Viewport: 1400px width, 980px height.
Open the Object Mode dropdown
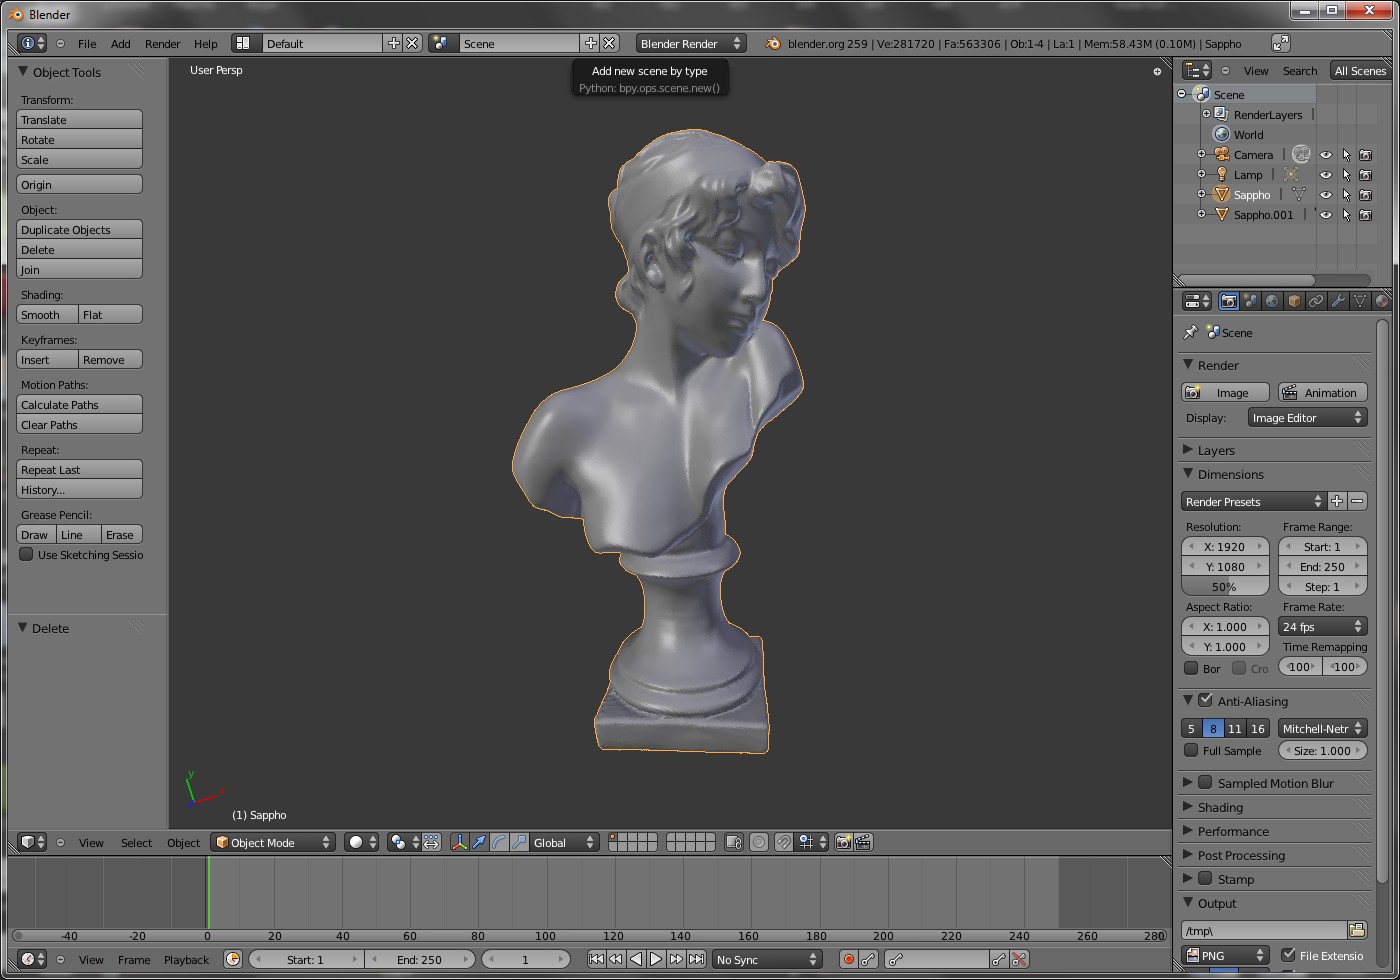pyautogui.click(x=272, y=842)
